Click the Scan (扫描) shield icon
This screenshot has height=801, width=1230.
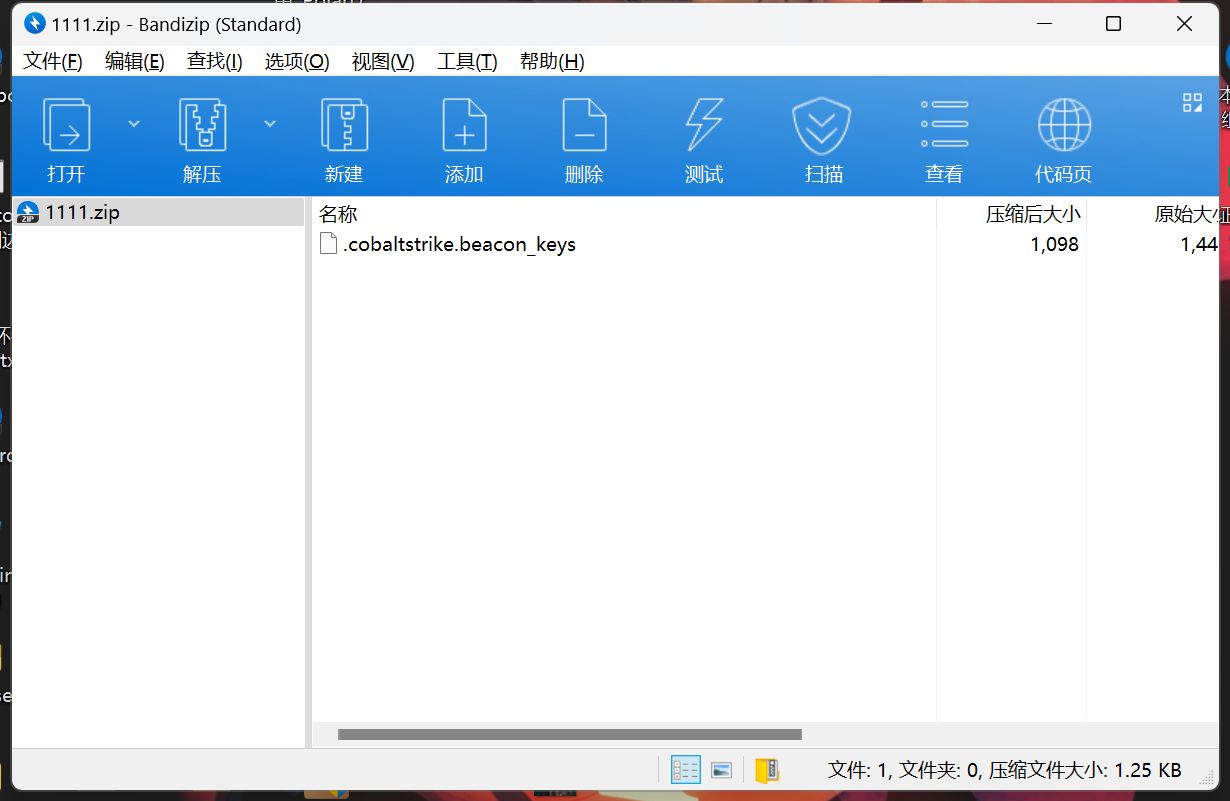(822, 126)
